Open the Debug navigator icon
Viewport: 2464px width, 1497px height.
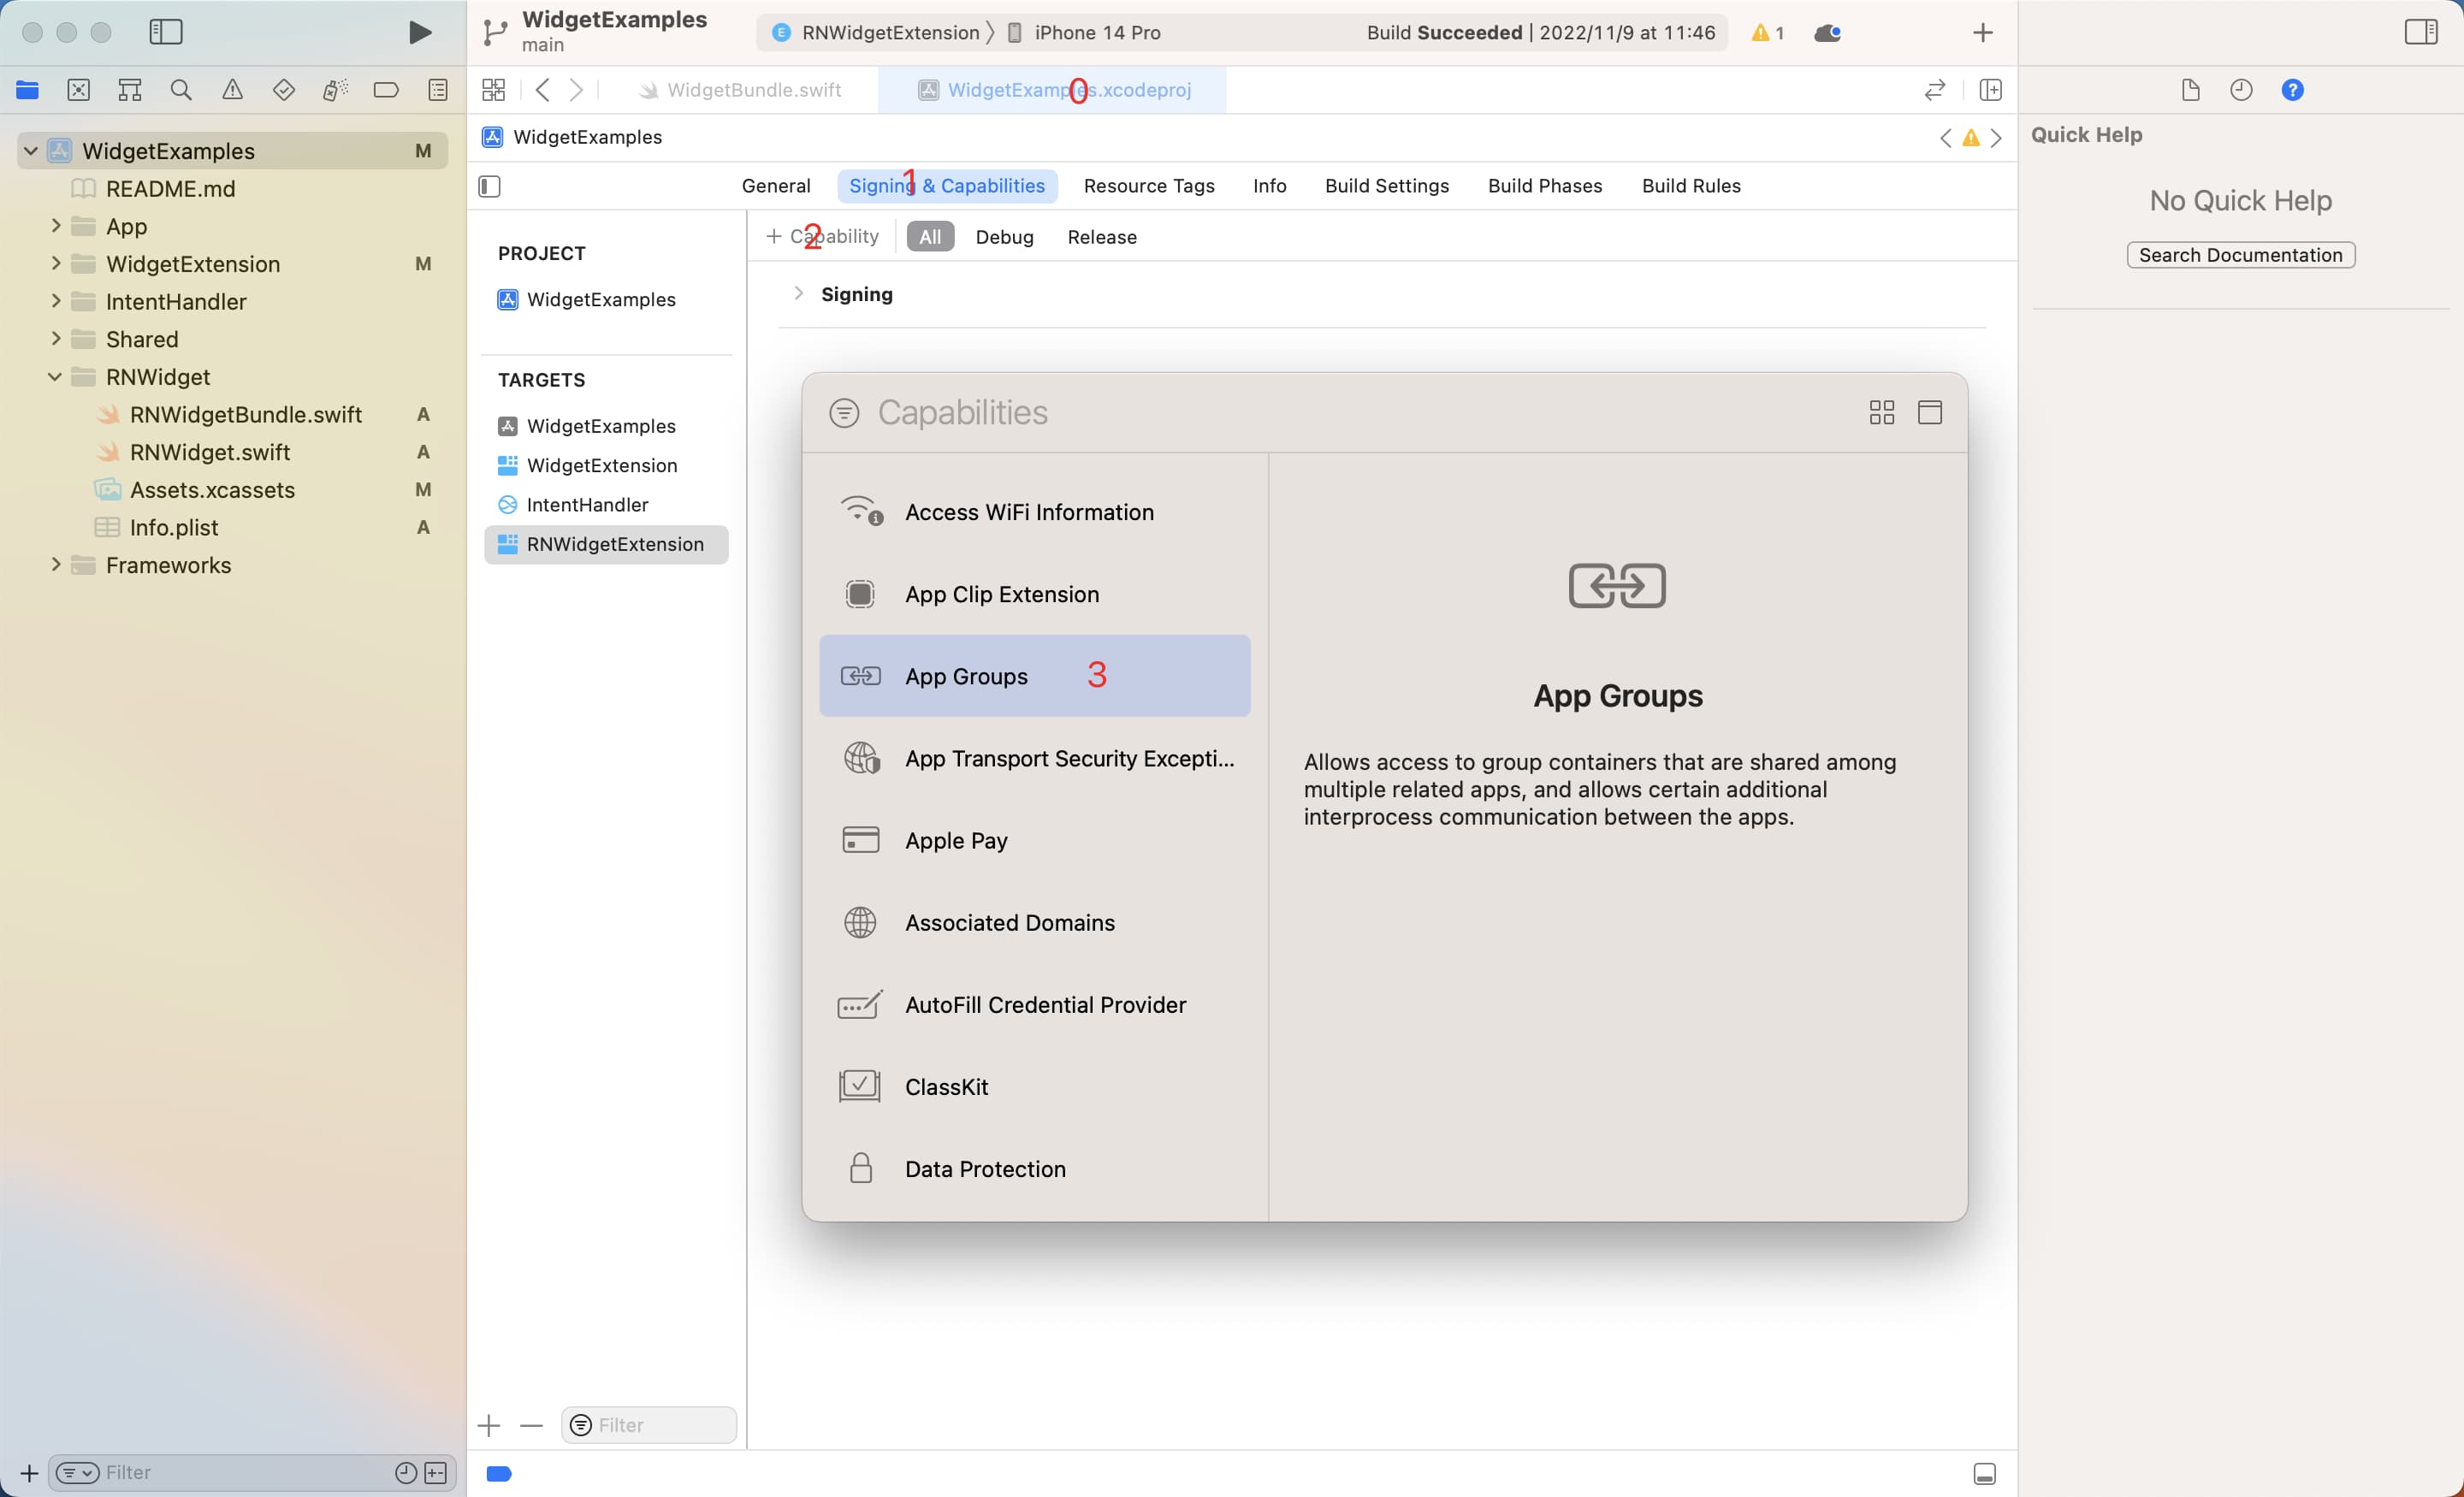335,90
